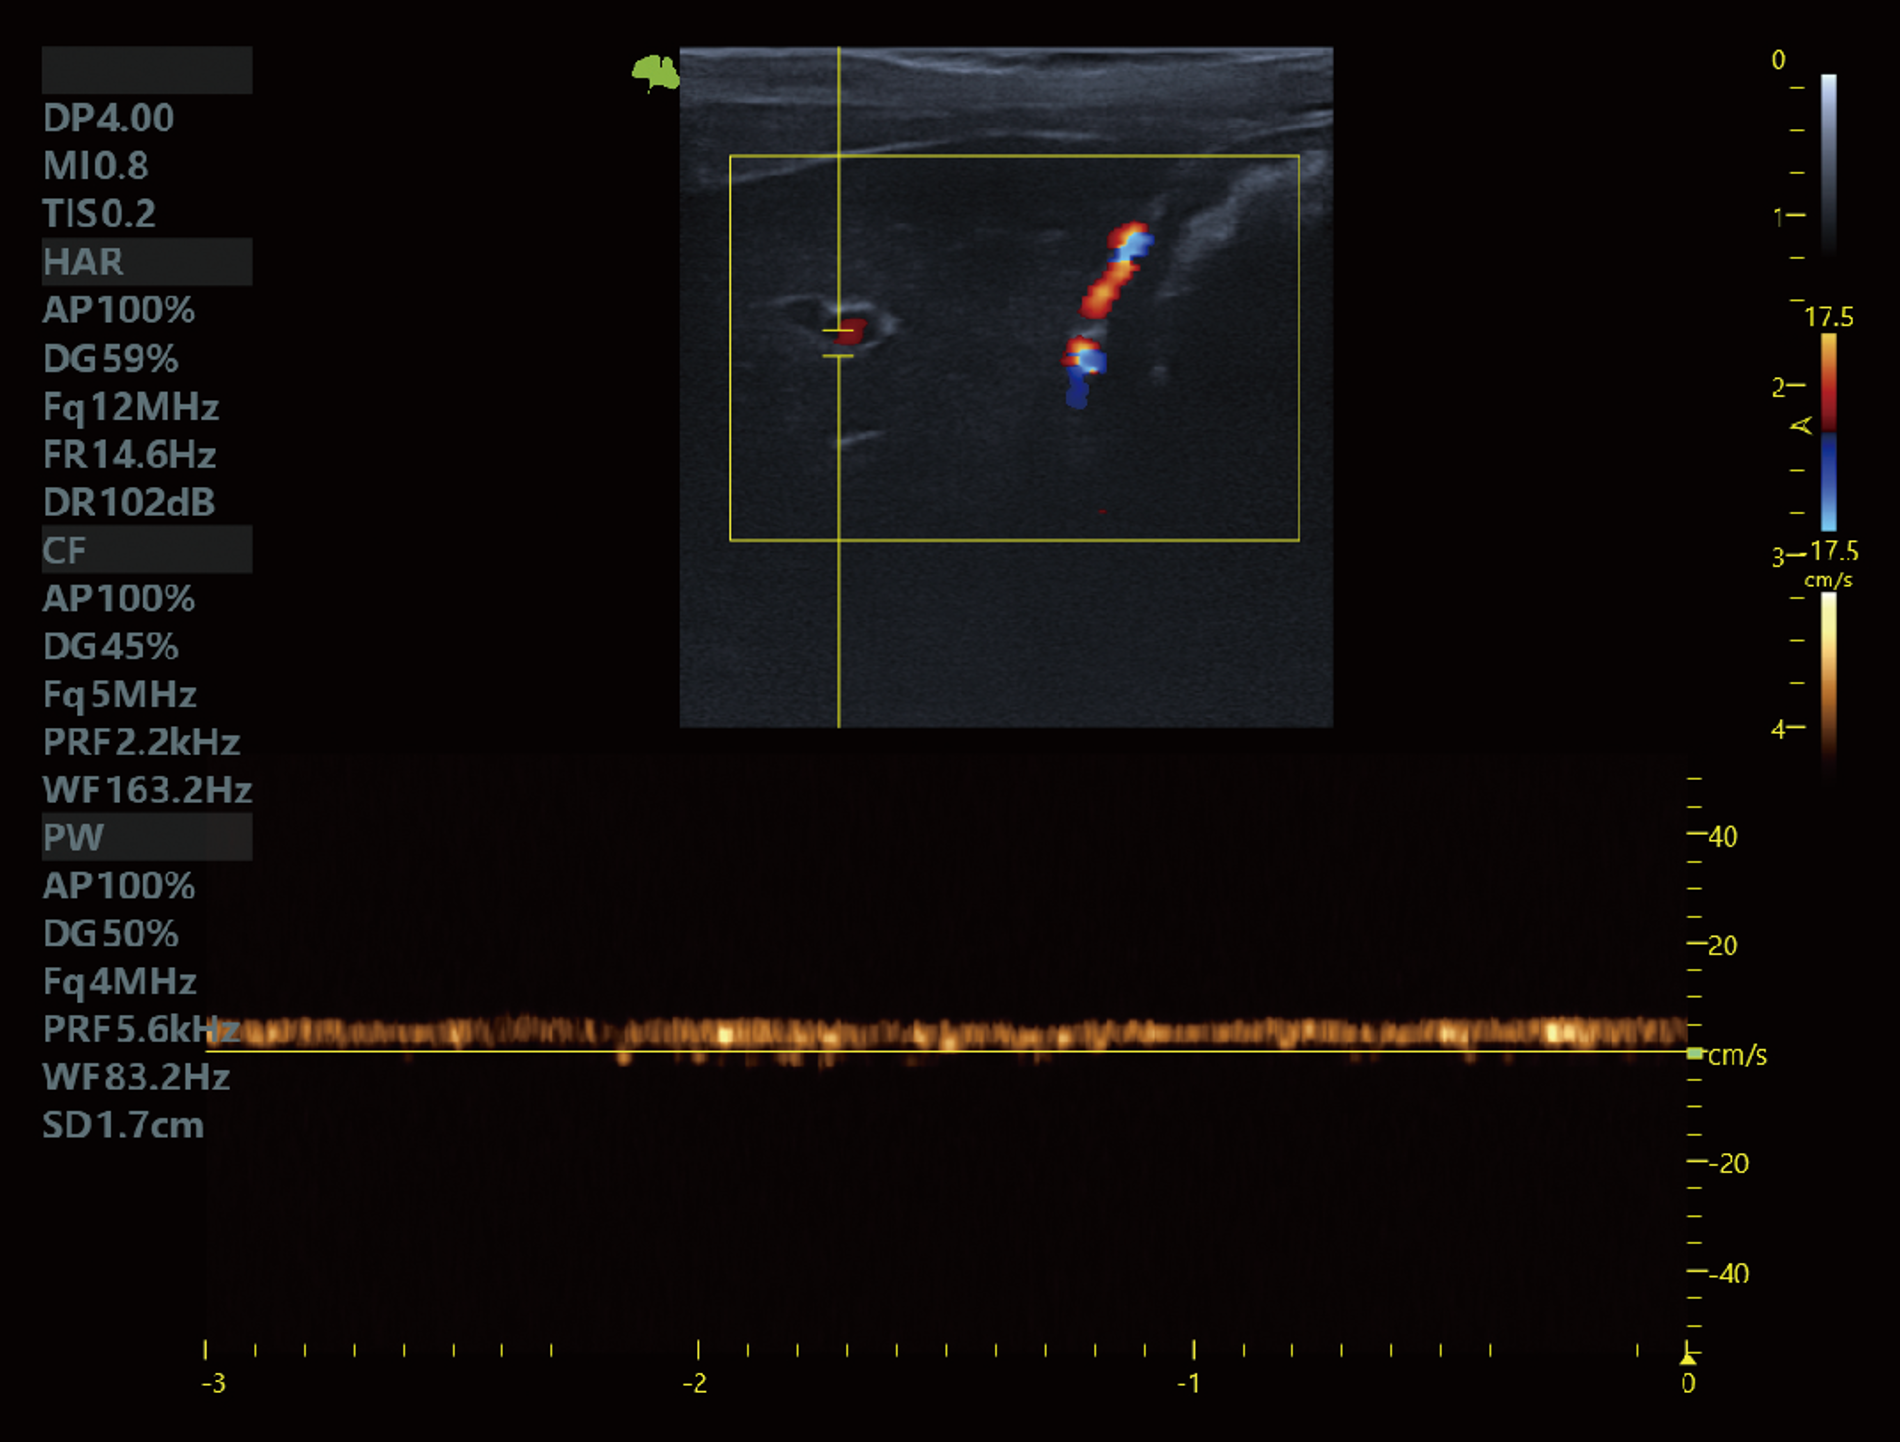Click the -2 second timeline marker
Viewport: 1900px width, 1442px height.
(695, 1383)
